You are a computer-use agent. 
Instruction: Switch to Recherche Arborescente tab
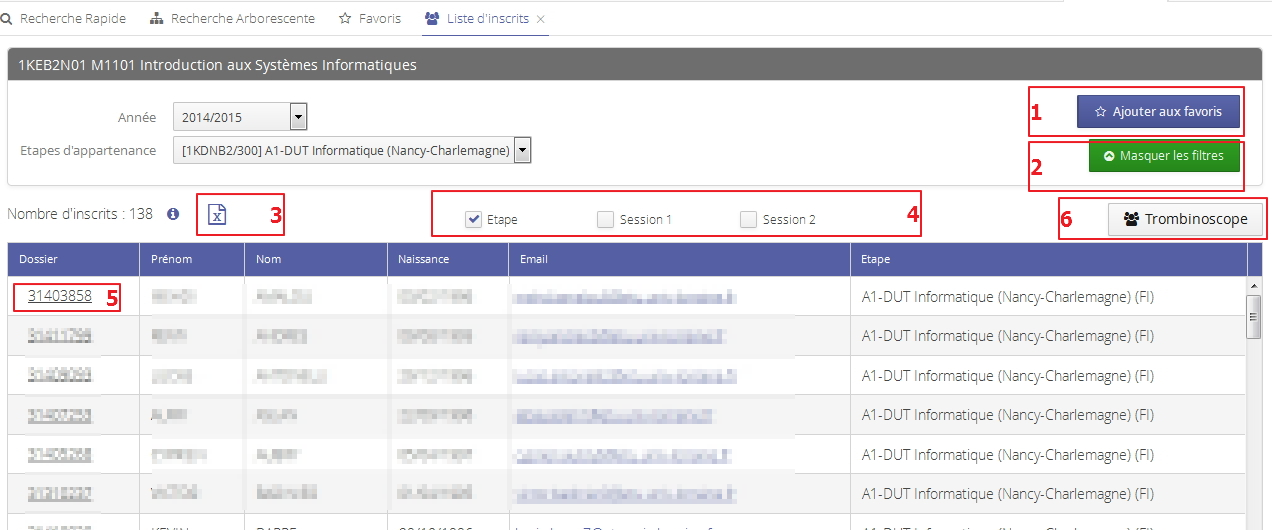(242, 19)
